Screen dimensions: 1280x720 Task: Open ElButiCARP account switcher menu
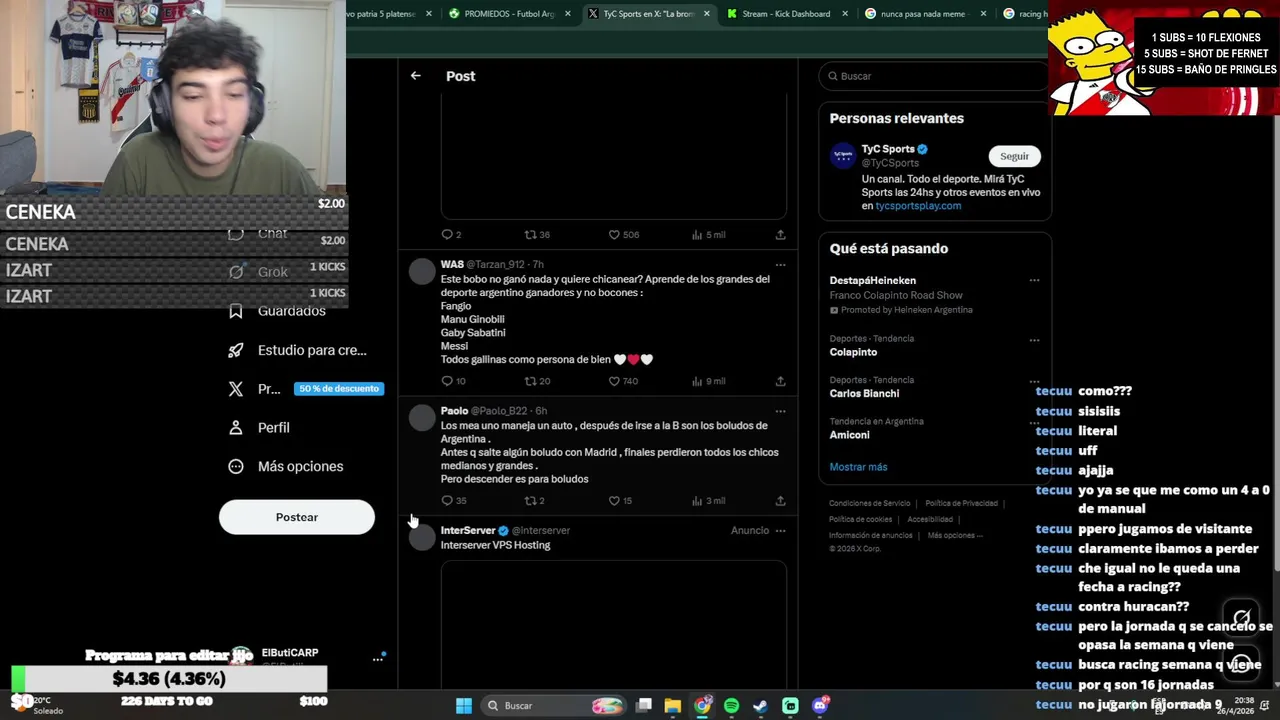coord(378,659)
